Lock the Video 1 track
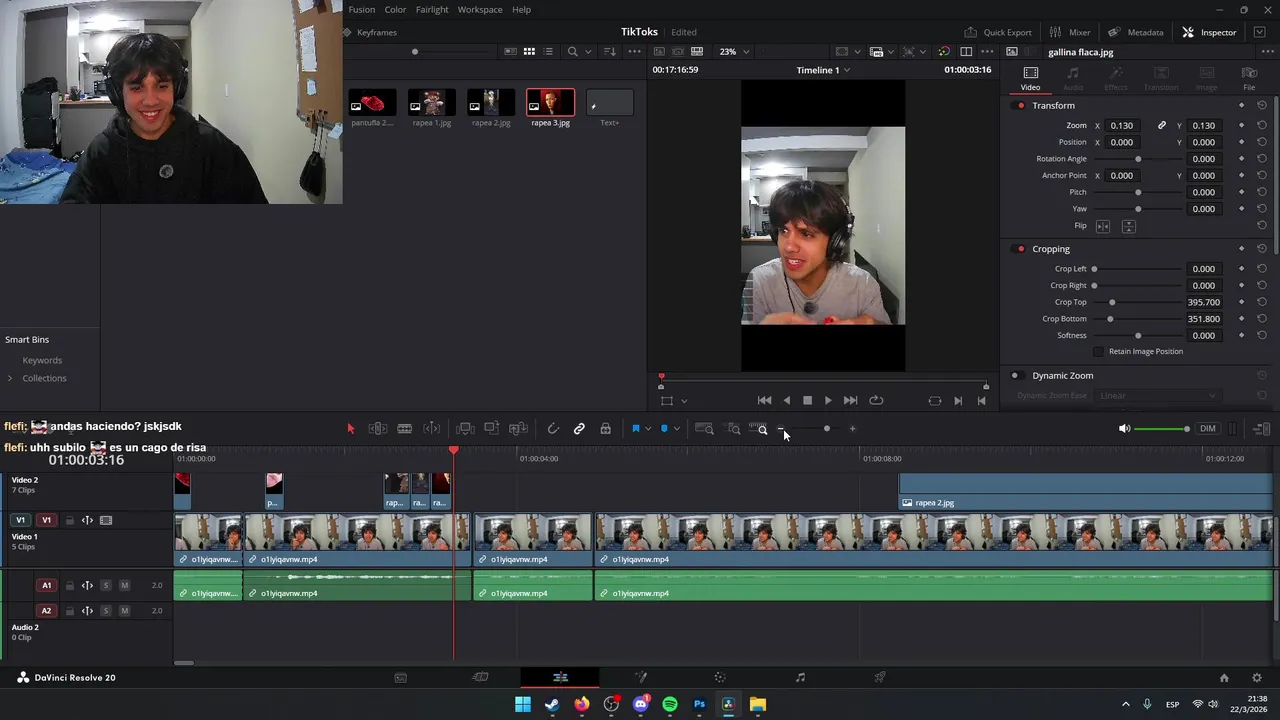The height and width of the screenshot is (720, 1280). coord(69,520)
